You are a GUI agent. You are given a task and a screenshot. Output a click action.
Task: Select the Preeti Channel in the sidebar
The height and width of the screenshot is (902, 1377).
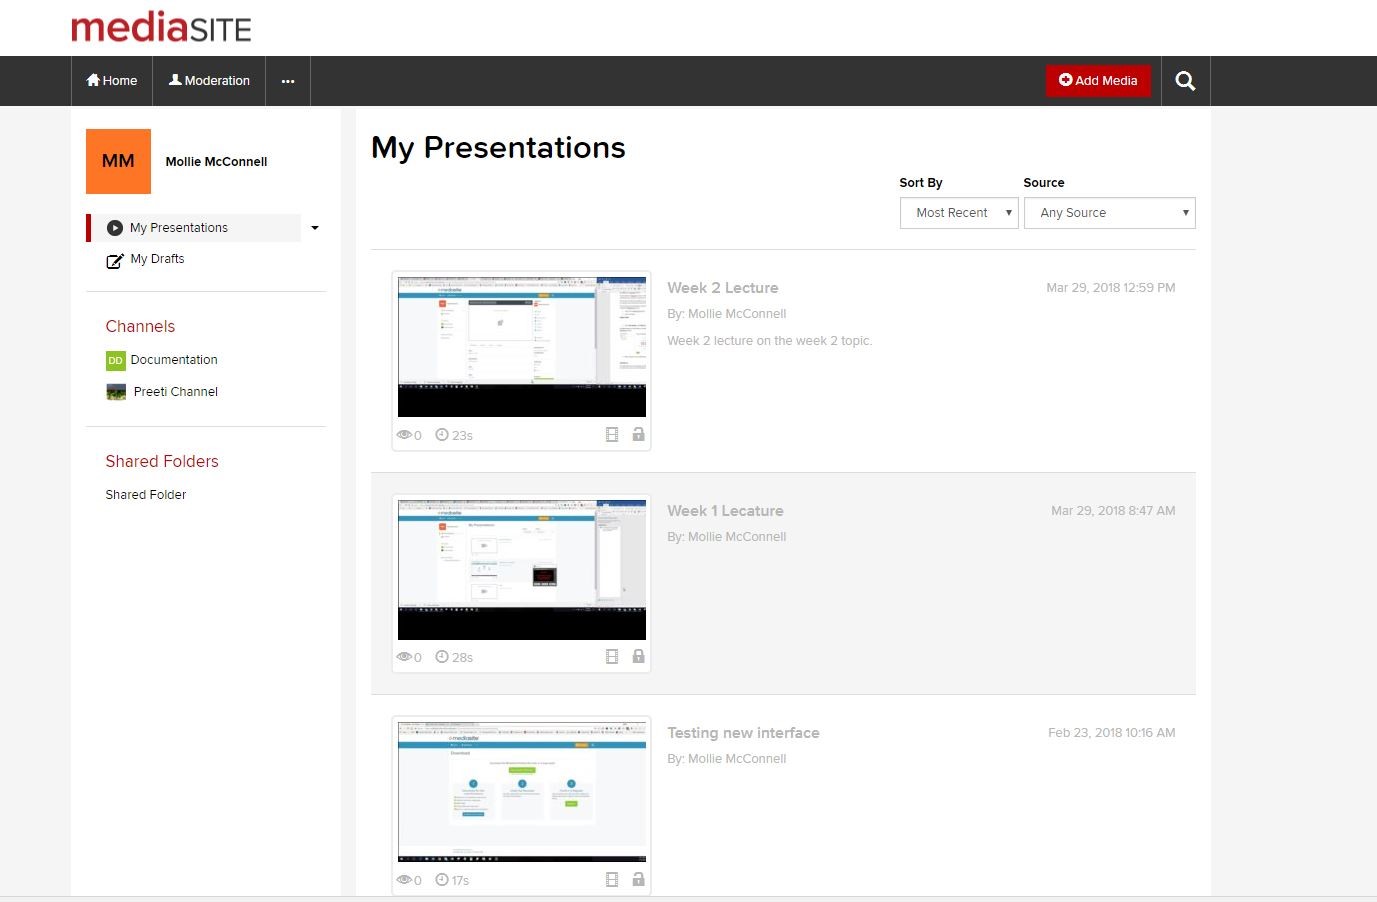pyautogui.click(x=175, y=391)
